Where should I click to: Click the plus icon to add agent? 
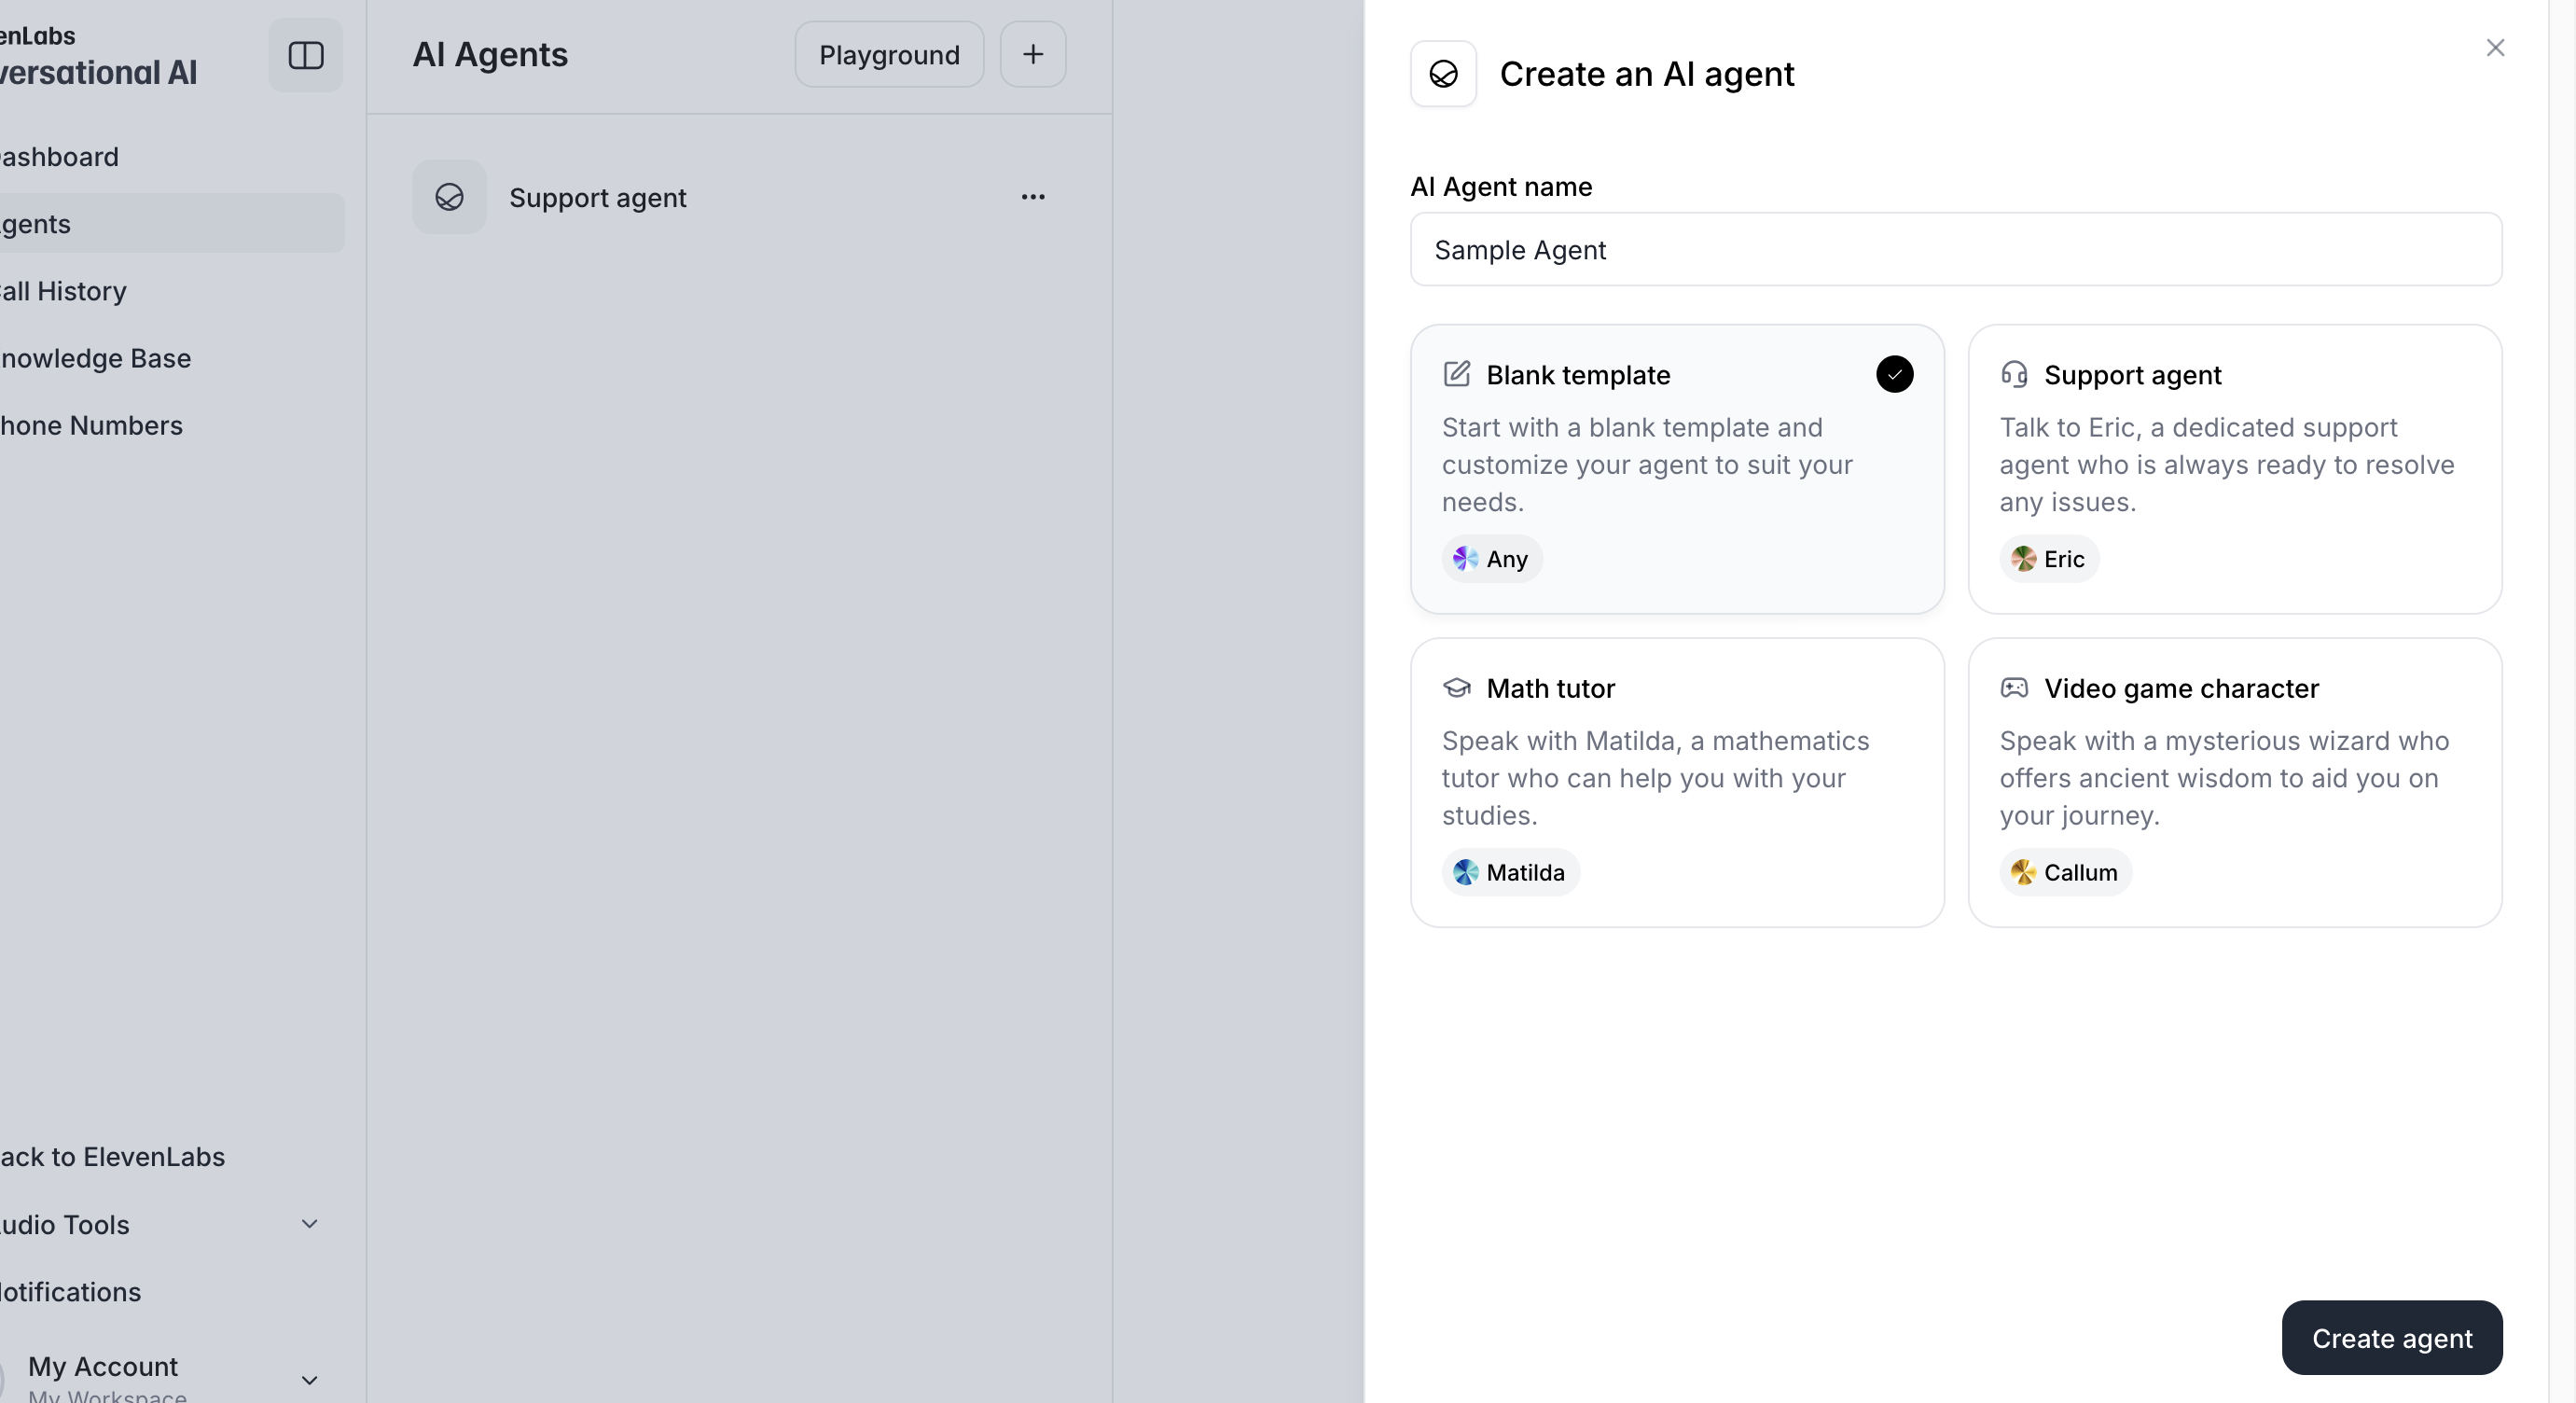[1033, 54]
